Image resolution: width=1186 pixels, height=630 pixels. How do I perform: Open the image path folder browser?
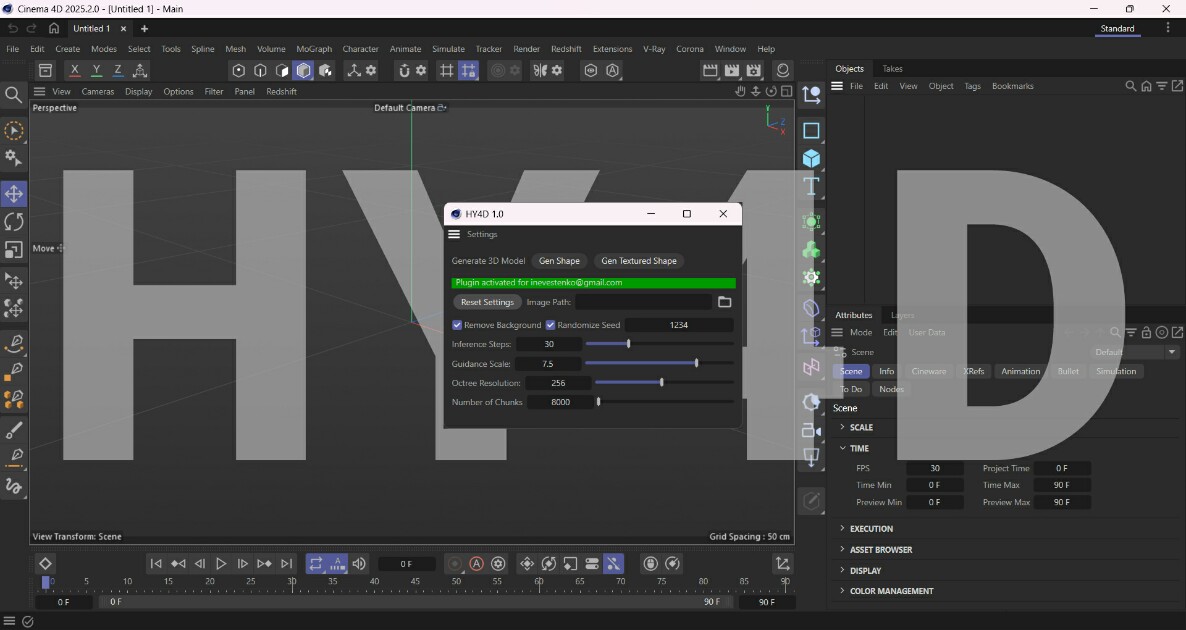(725, 302)
